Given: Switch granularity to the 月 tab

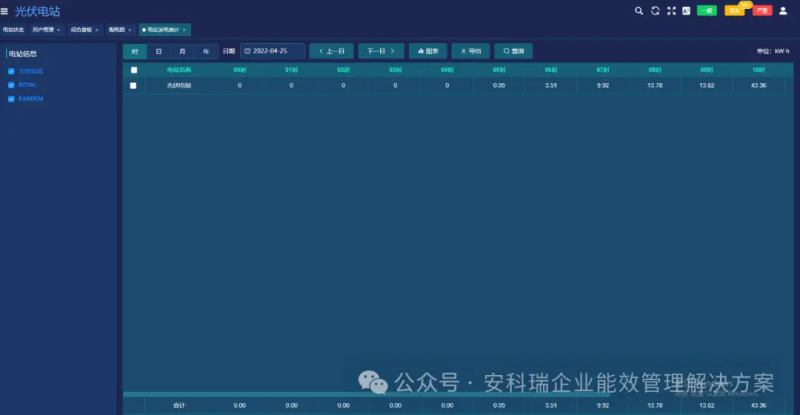Looking at the screenshot, I should point(182,51).
